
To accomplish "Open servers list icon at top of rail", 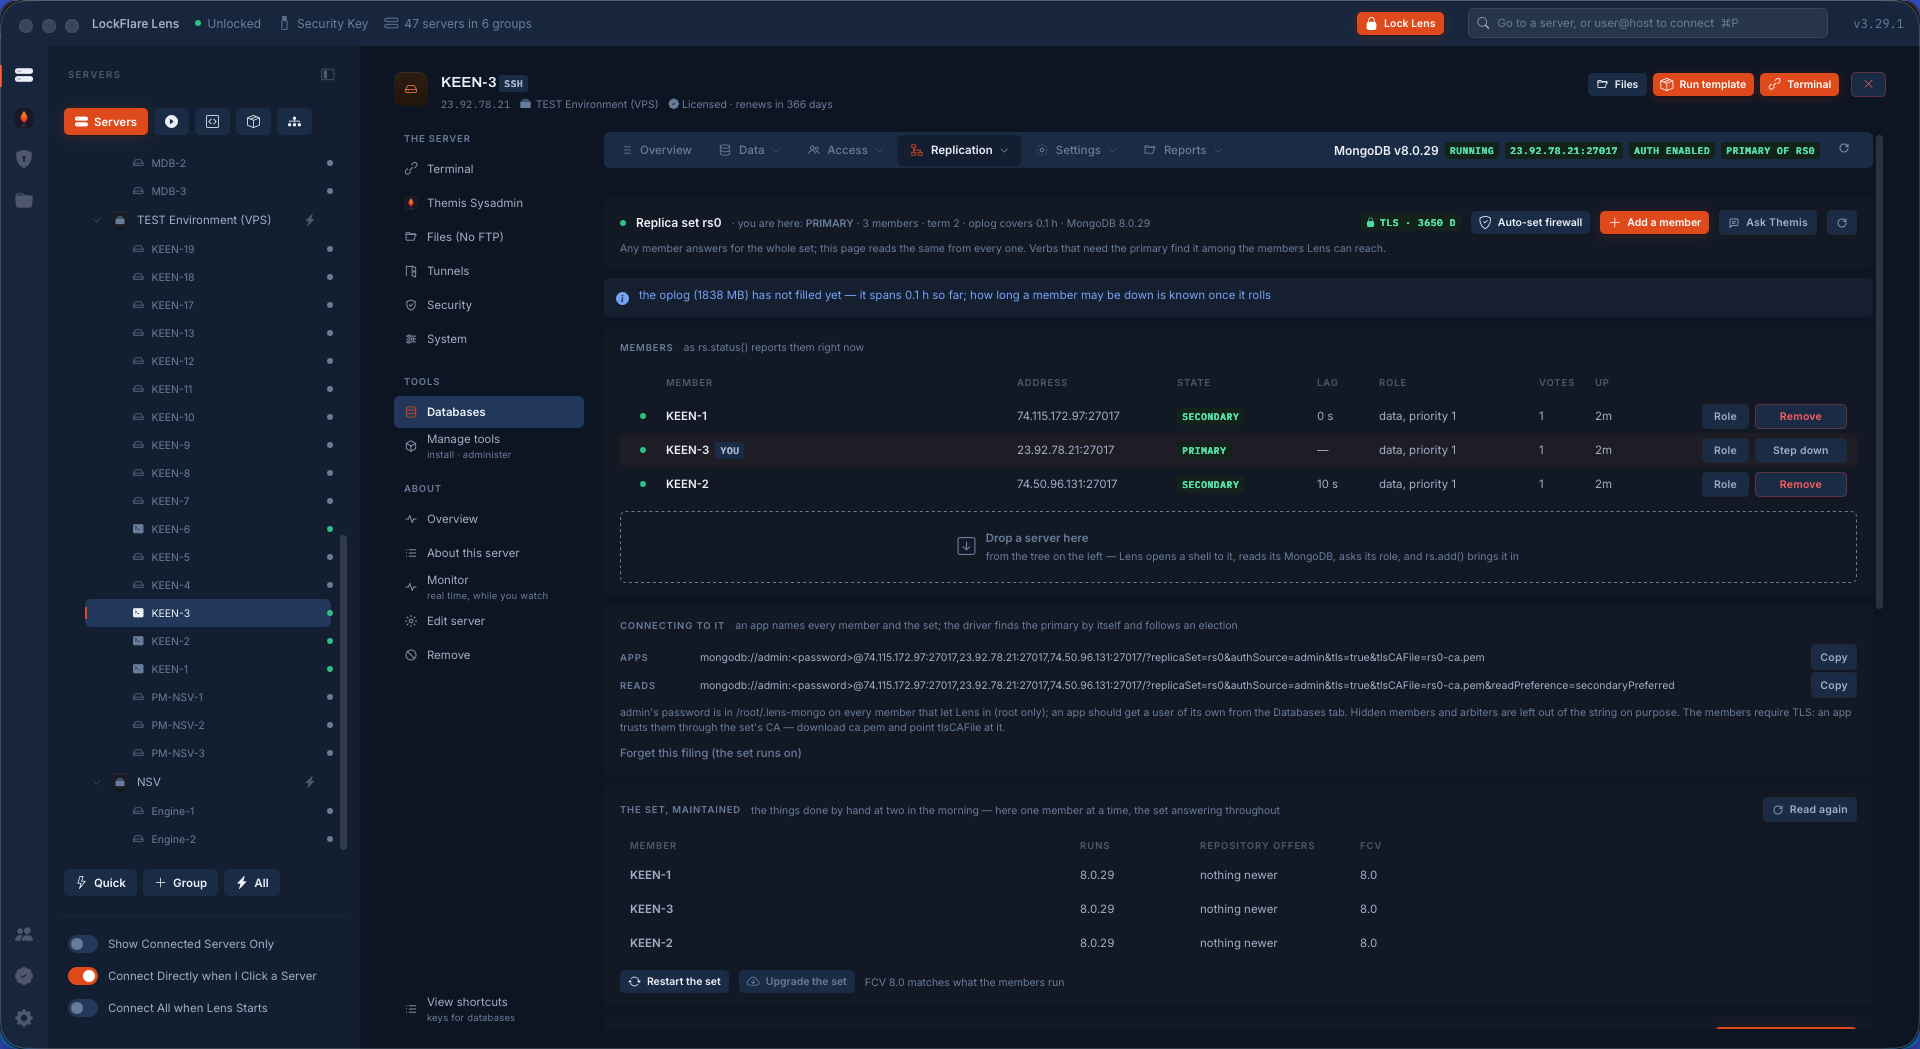I will (x=24, y=75).
